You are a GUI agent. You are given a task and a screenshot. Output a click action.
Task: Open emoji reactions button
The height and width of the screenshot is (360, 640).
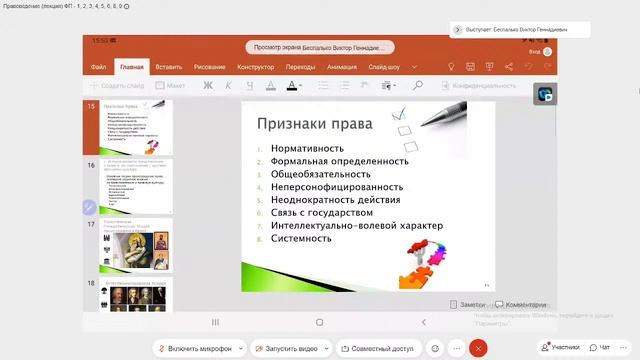pyautogui.click(x=435, y=349)
